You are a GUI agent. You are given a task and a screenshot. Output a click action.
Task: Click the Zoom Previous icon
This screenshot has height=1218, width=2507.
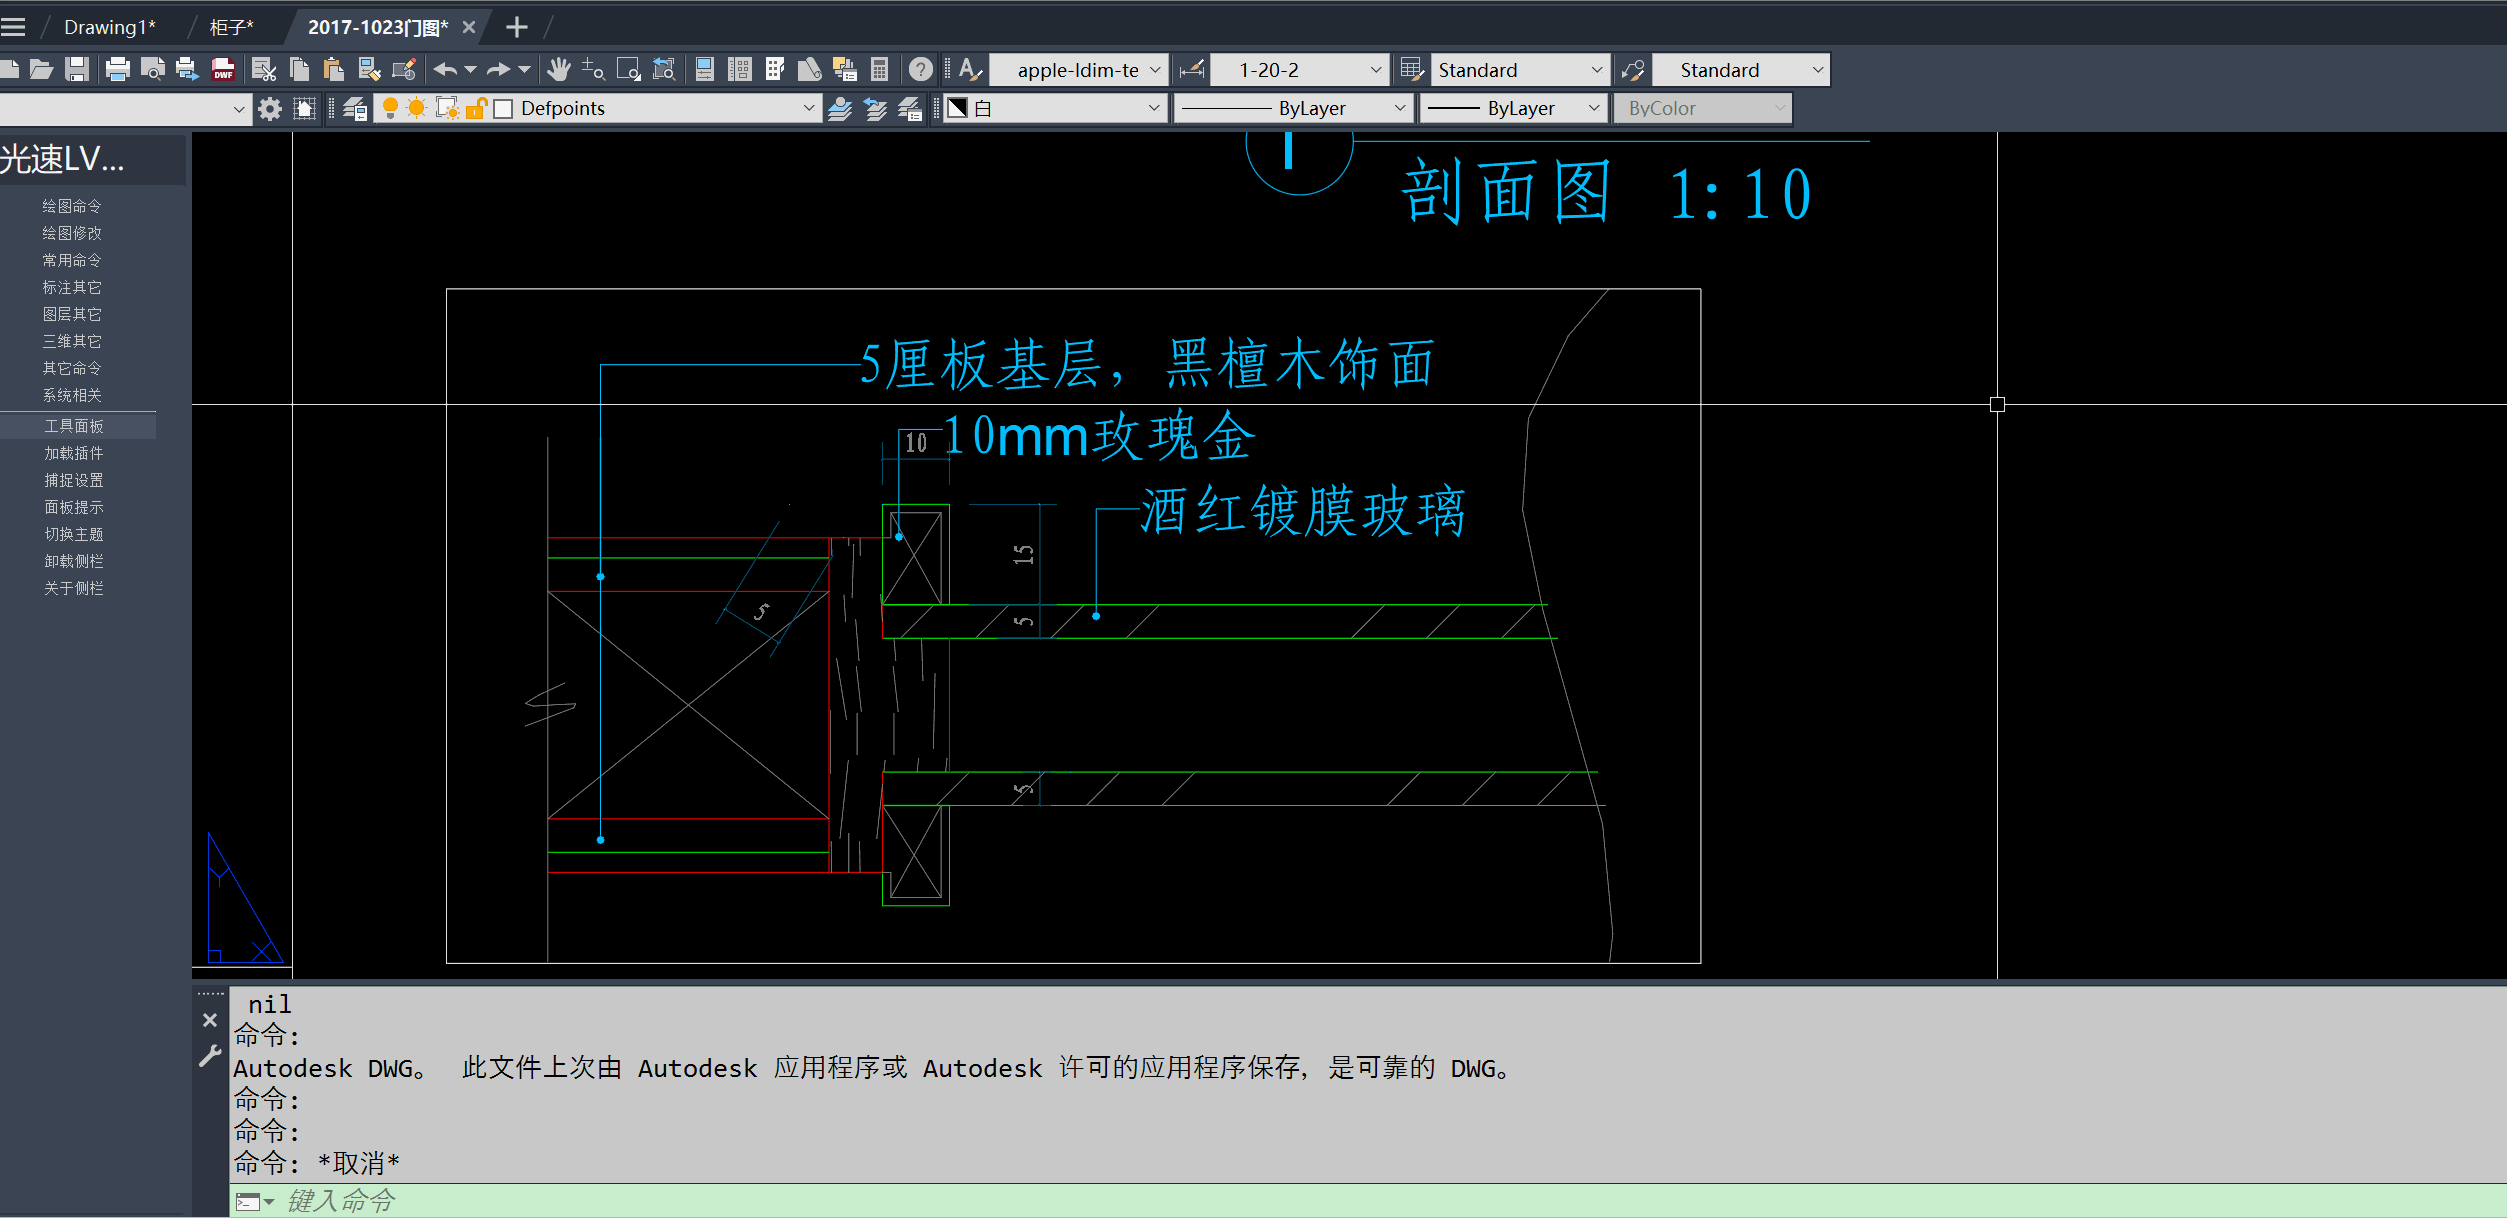point(663,69)
